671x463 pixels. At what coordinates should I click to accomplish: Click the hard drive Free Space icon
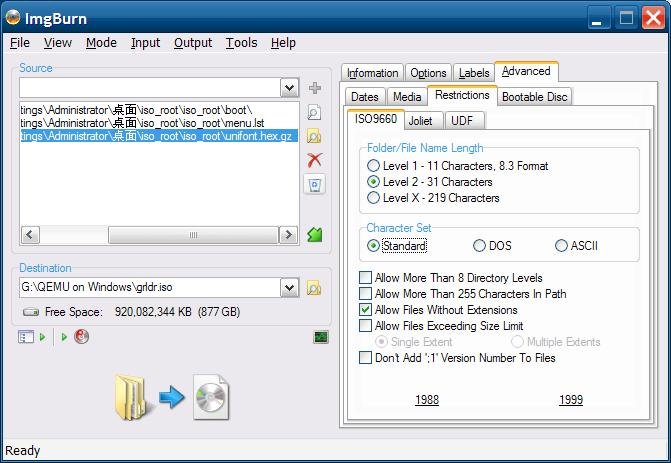point(31,312)
